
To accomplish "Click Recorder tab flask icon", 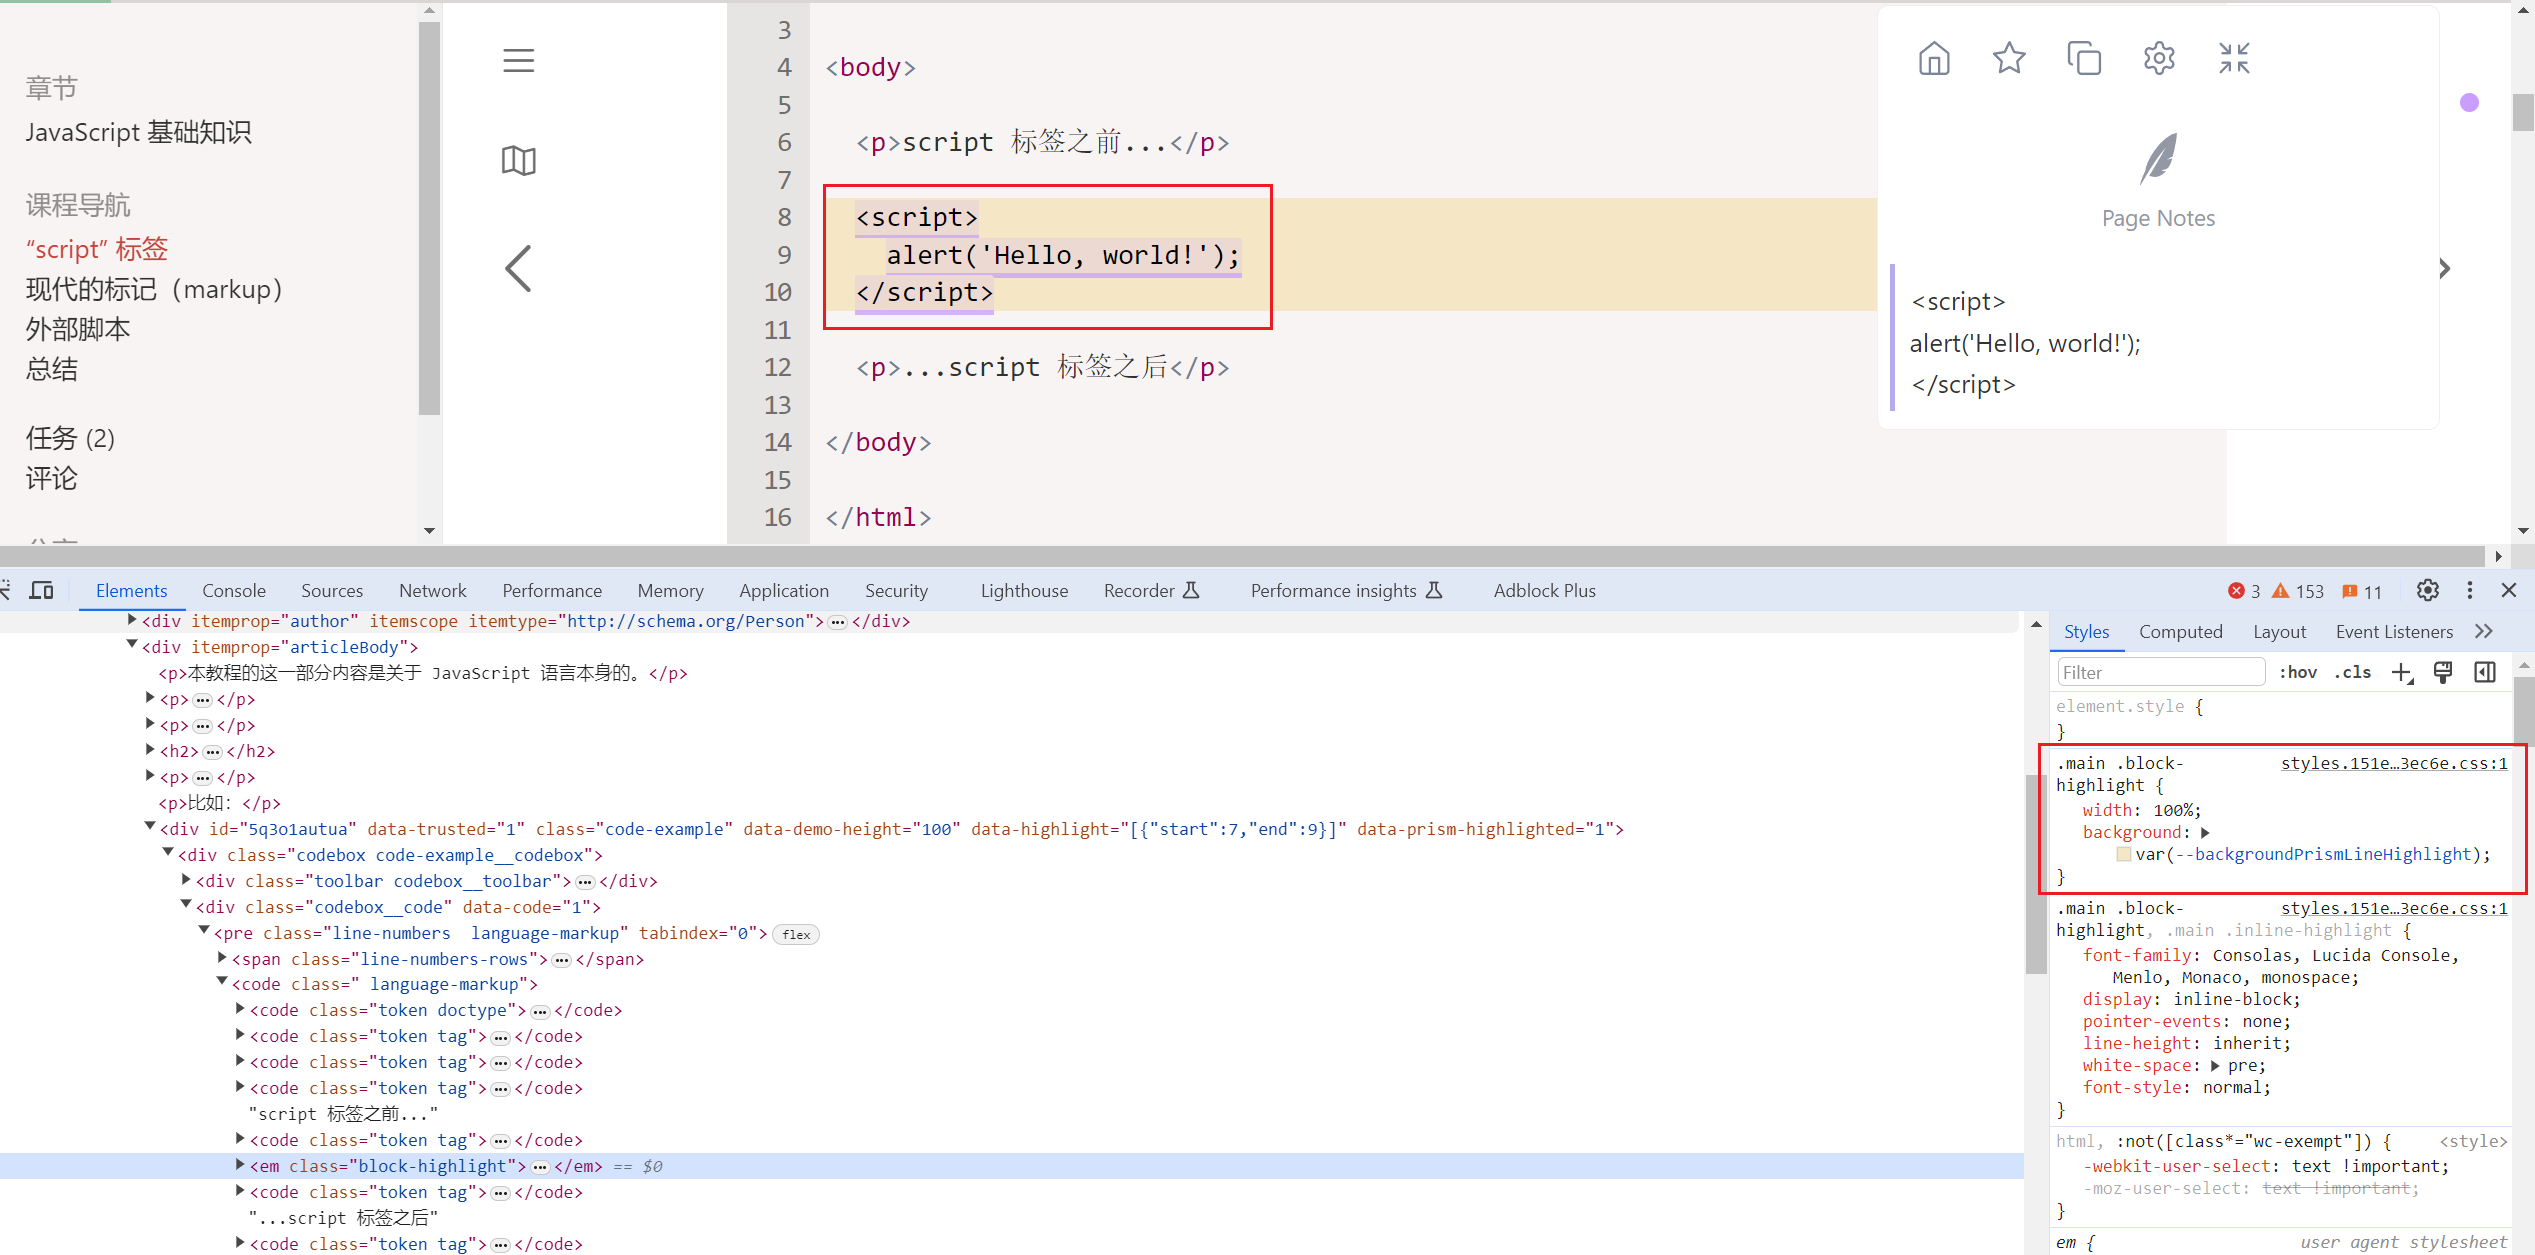I will click(x=1191, y=590).
